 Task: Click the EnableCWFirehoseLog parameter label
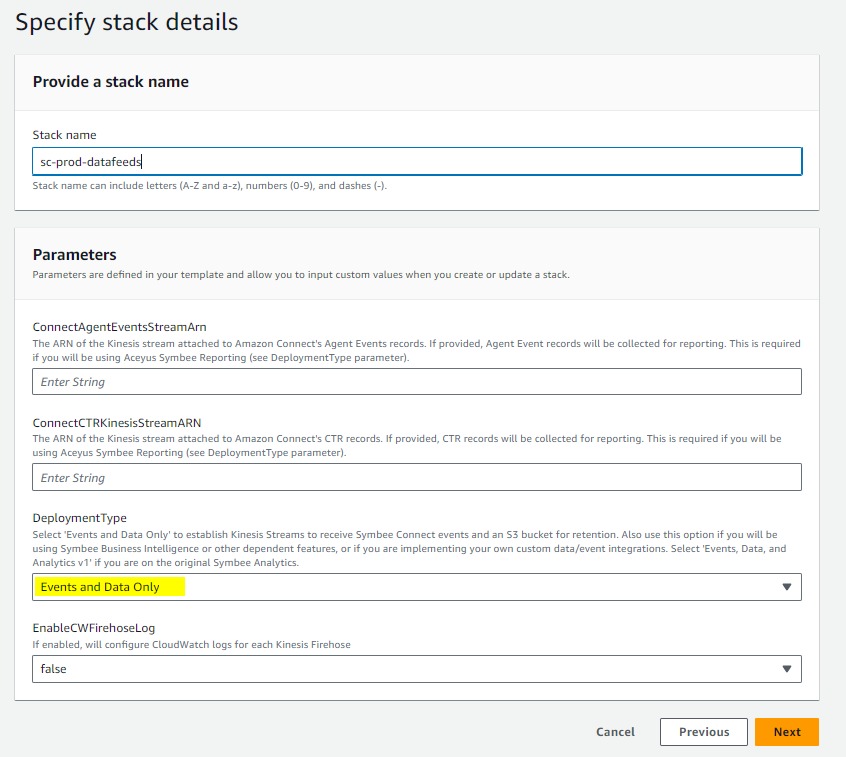tap(93, 628)
